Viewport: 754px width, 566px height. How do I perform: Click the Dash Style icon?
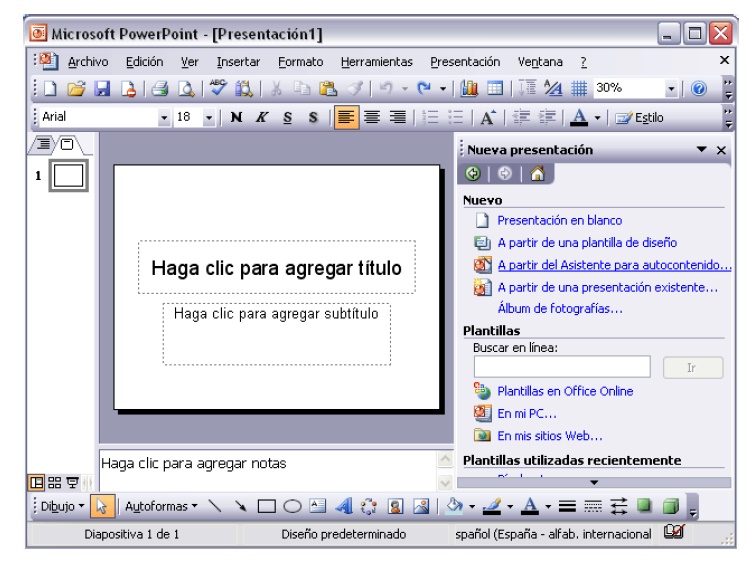pos(593,506)
